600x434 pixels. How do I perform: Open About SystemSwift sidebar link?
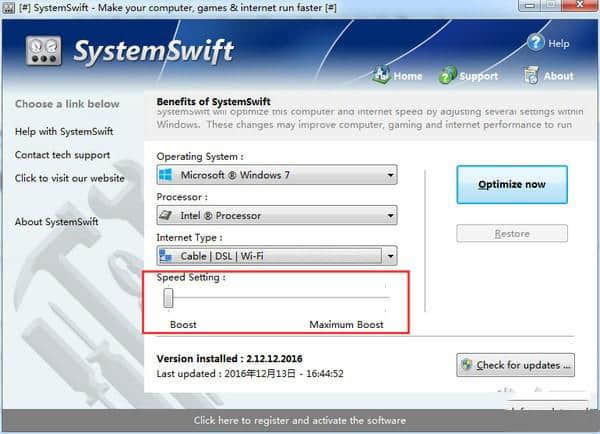click(x=56, y=222)
